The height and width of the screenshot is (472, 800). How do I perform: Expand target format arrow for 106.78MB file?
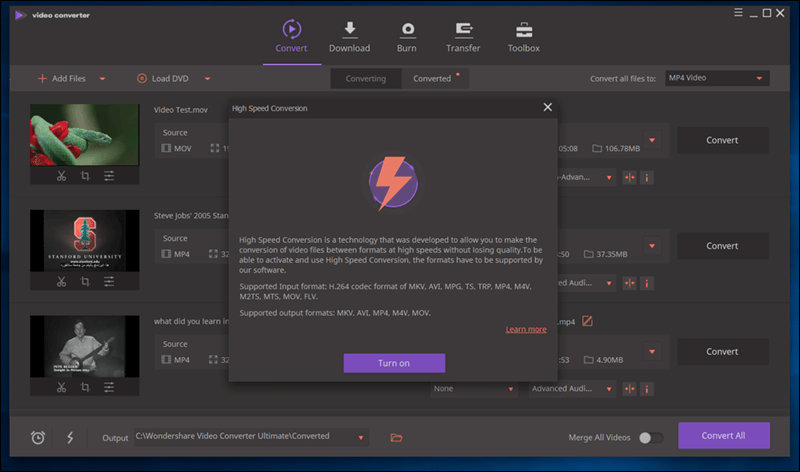(x=652, y=140)
